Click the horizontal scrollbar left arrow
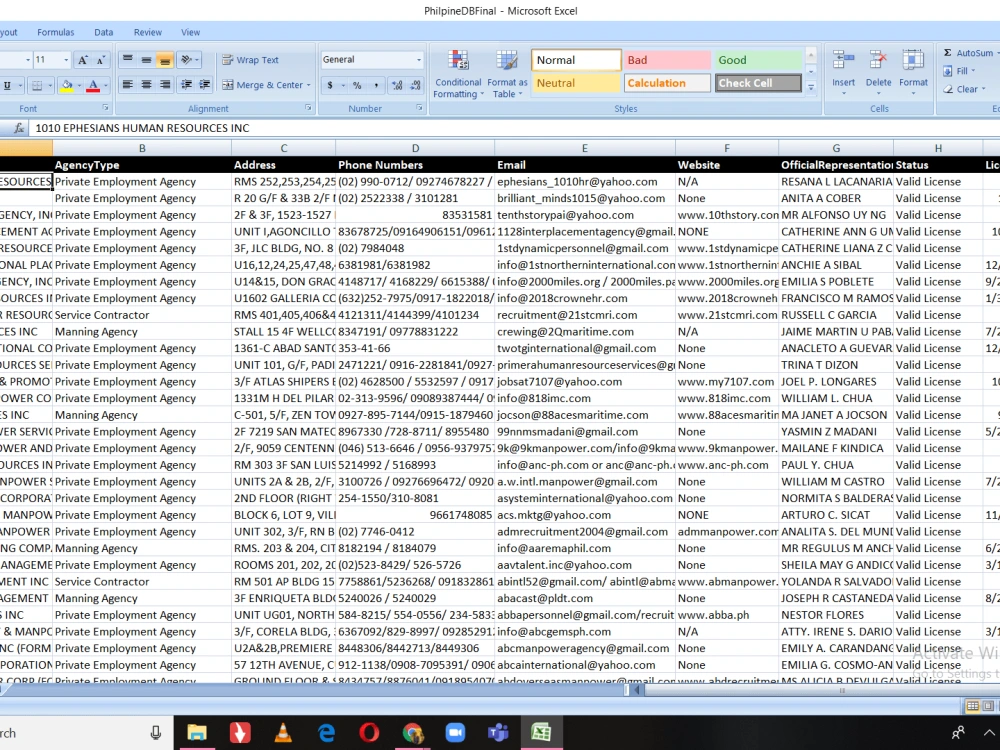 [636, 690]
